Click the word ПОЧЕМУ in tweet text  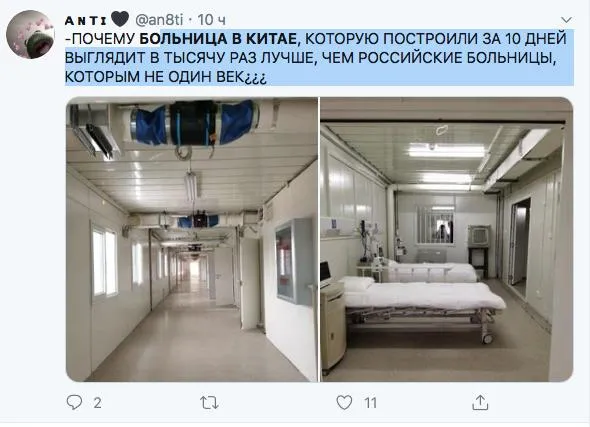click(102, 39)
